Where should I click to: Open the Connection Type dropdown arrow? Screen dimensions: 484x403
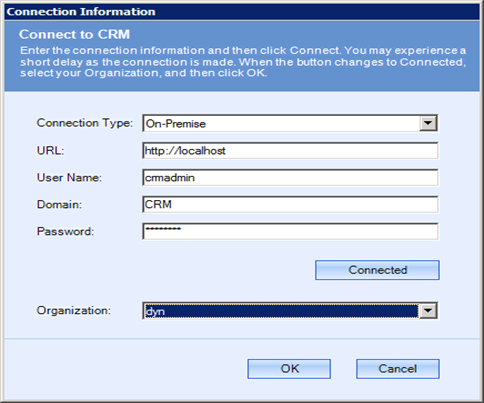(428, 123)
